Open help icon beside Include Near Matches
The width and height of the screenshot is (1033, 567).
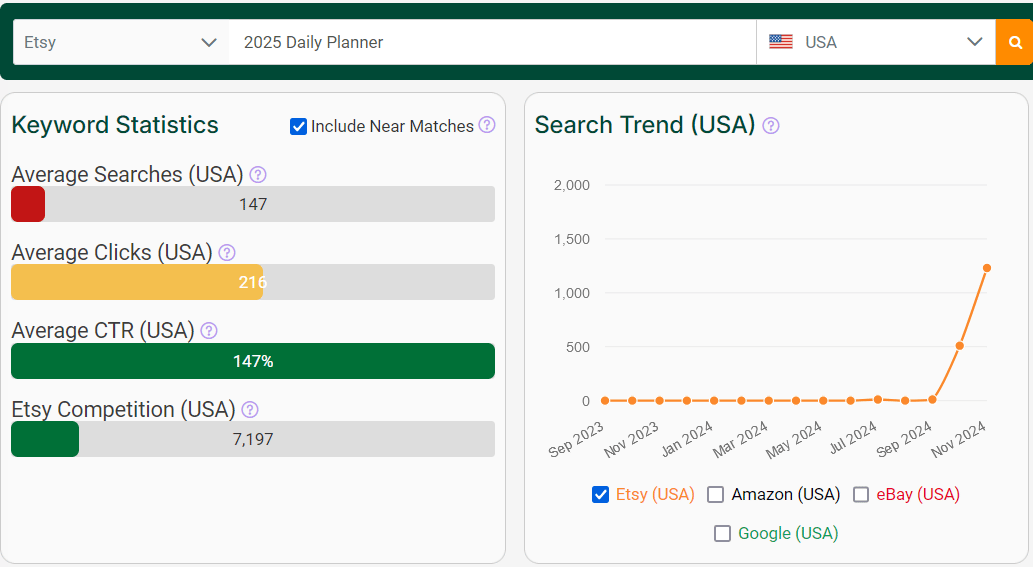(x=487, y=124)
